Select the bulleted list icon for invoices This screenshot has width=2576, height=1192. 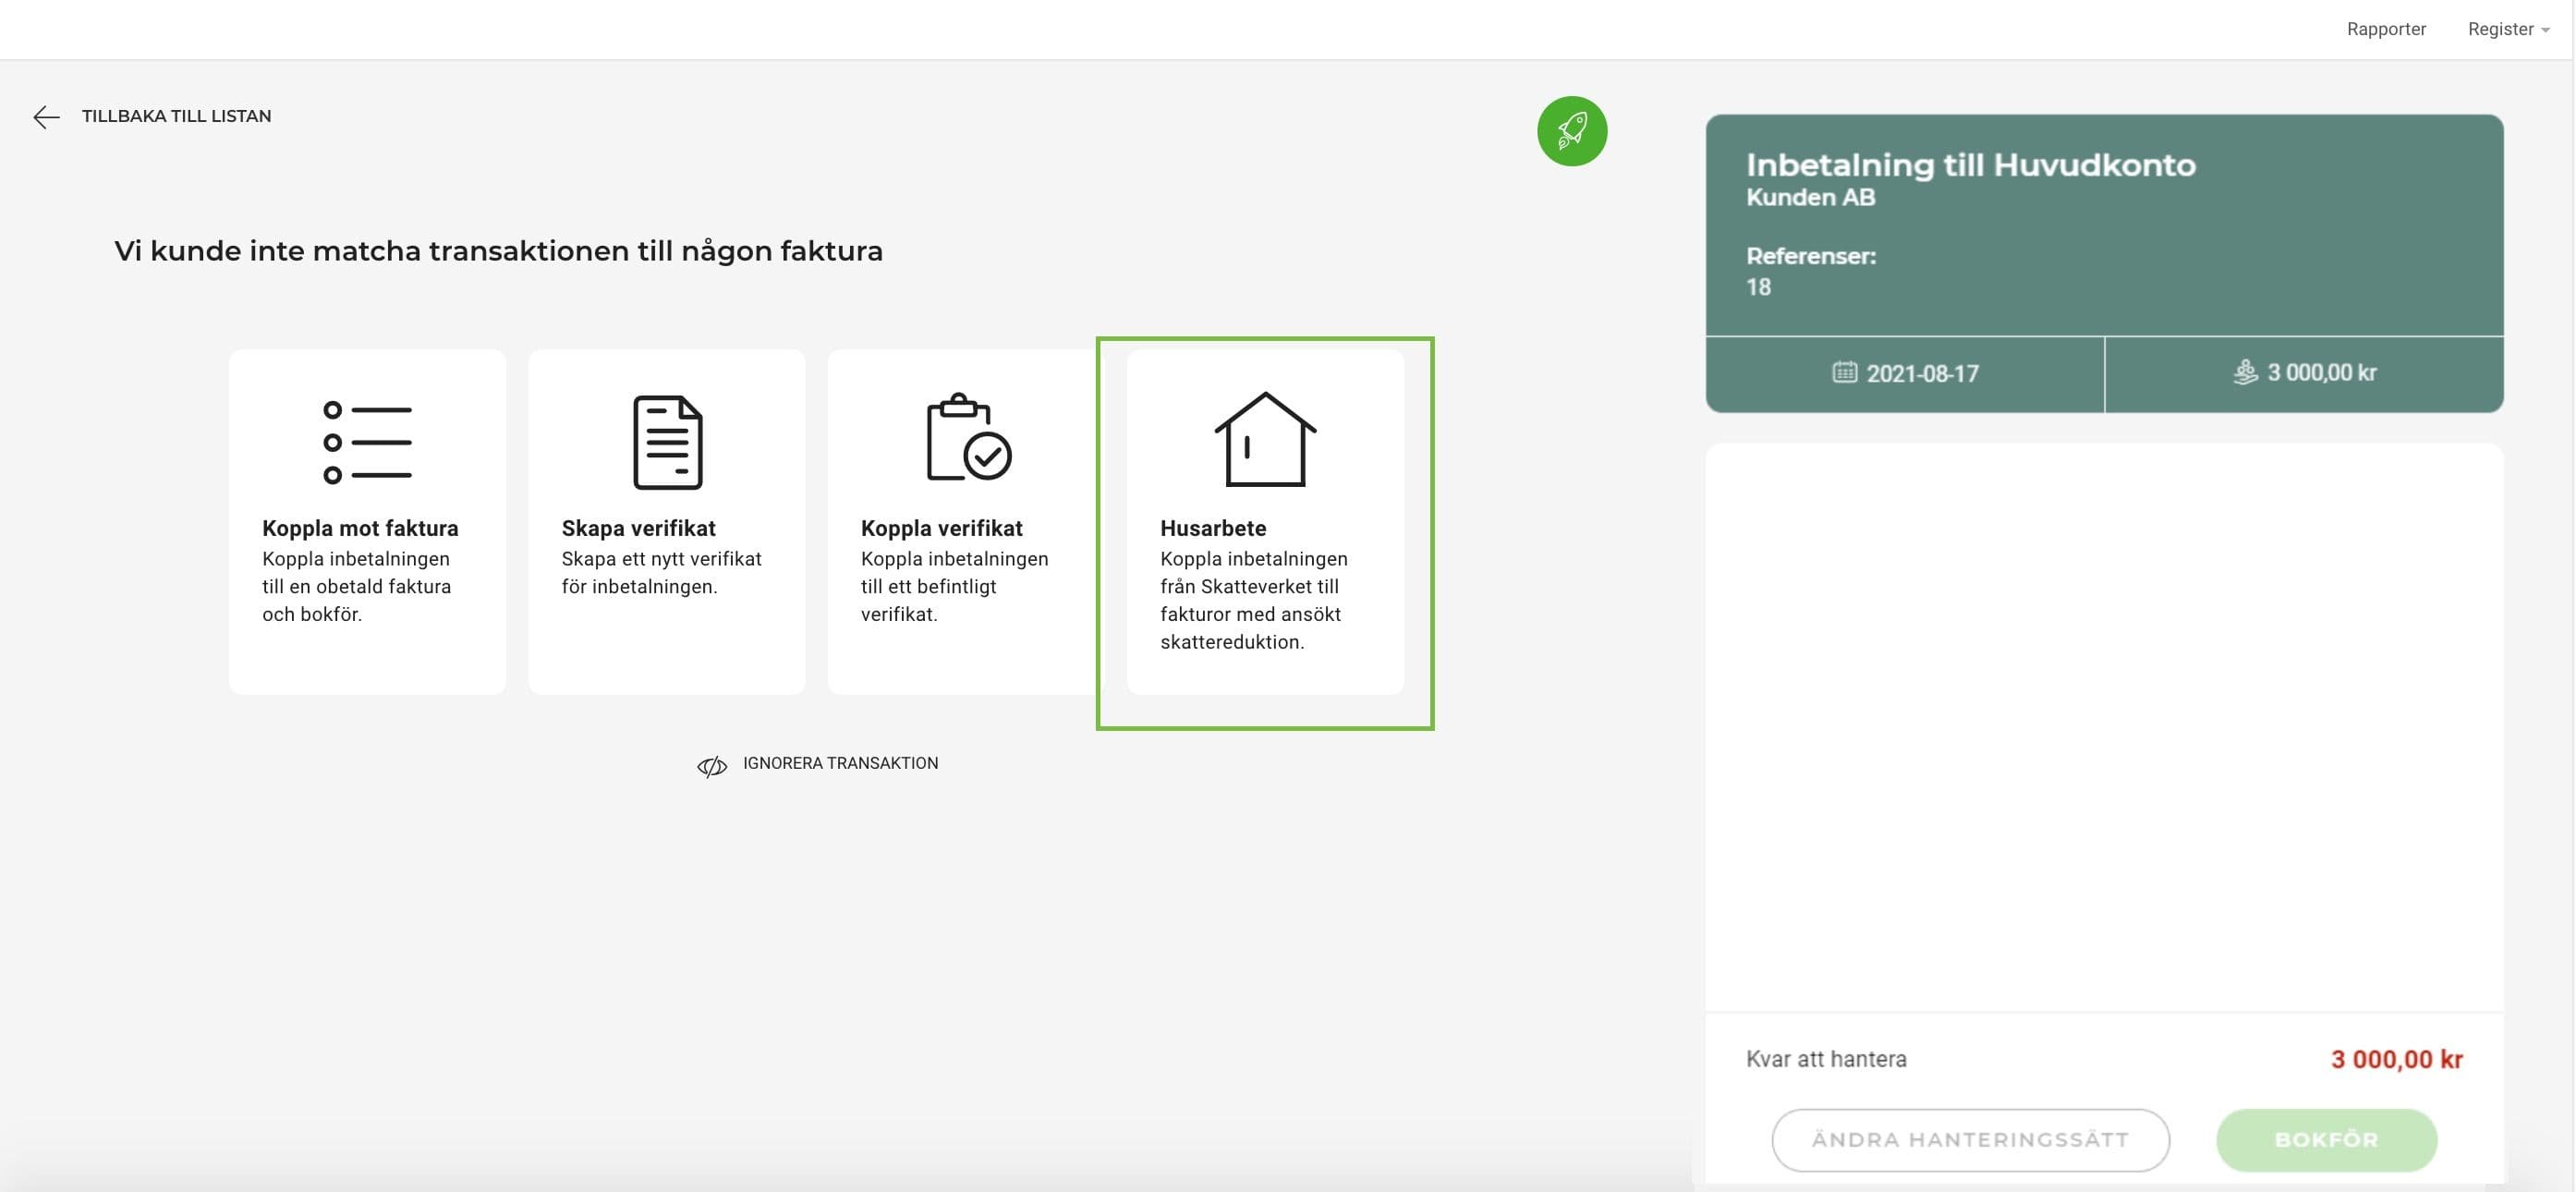tap(367, 442)
